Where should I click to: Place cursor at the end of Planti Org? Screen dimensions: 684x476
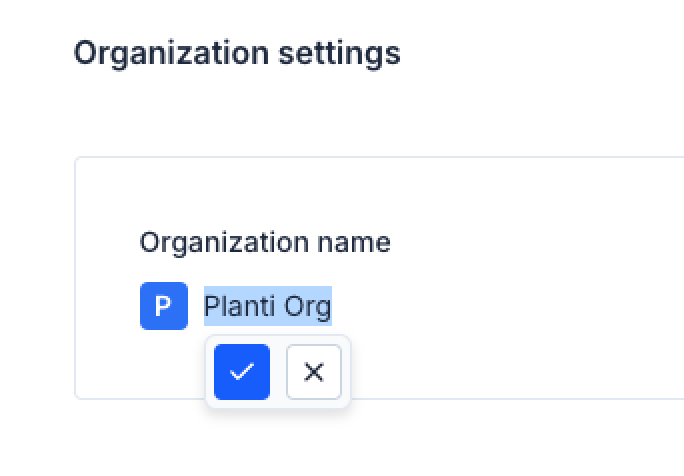pyautogui.click(x=331, y=306)
